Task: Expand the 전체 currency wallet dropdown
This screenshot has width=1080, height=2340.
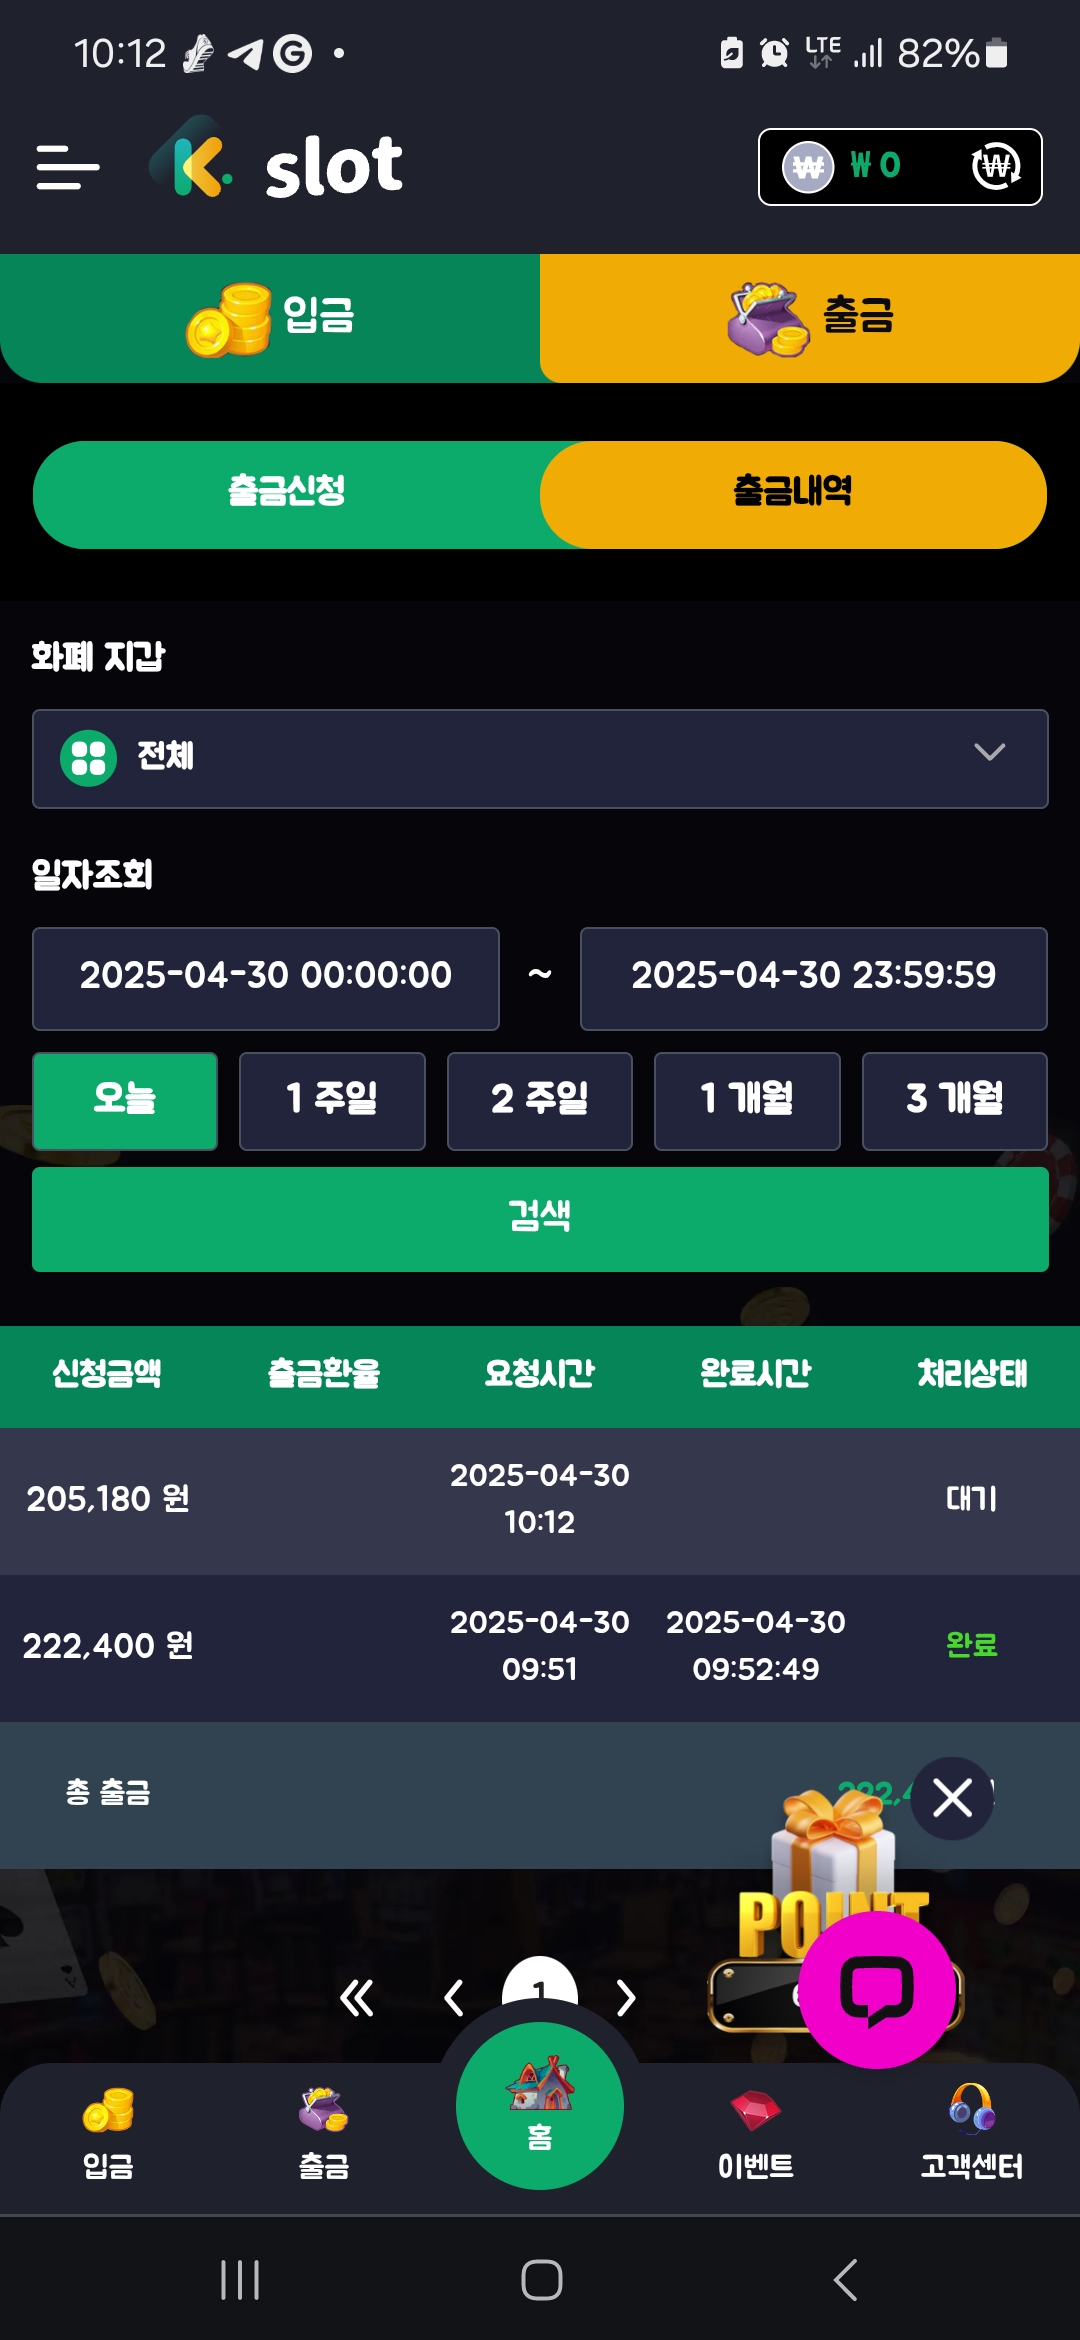Action: pyautogui.click(x=540, y=758)
